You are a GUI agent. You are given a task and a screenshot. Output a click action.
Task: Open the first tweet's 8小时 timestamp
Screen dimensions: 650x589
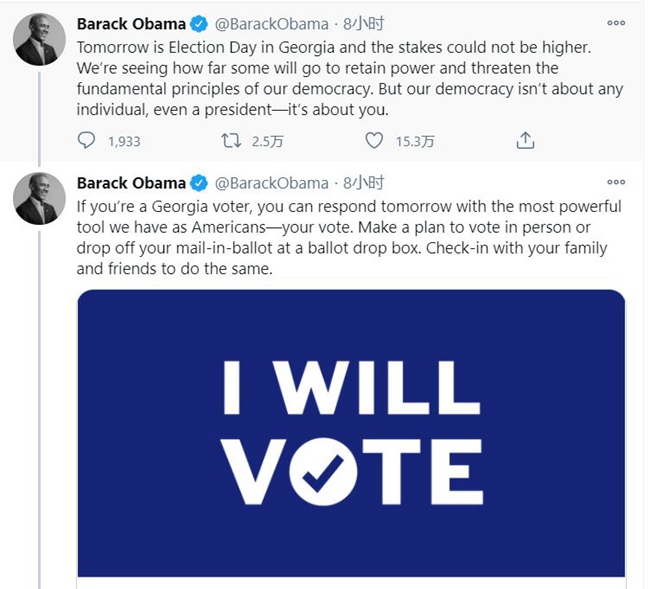coord(364,21)
